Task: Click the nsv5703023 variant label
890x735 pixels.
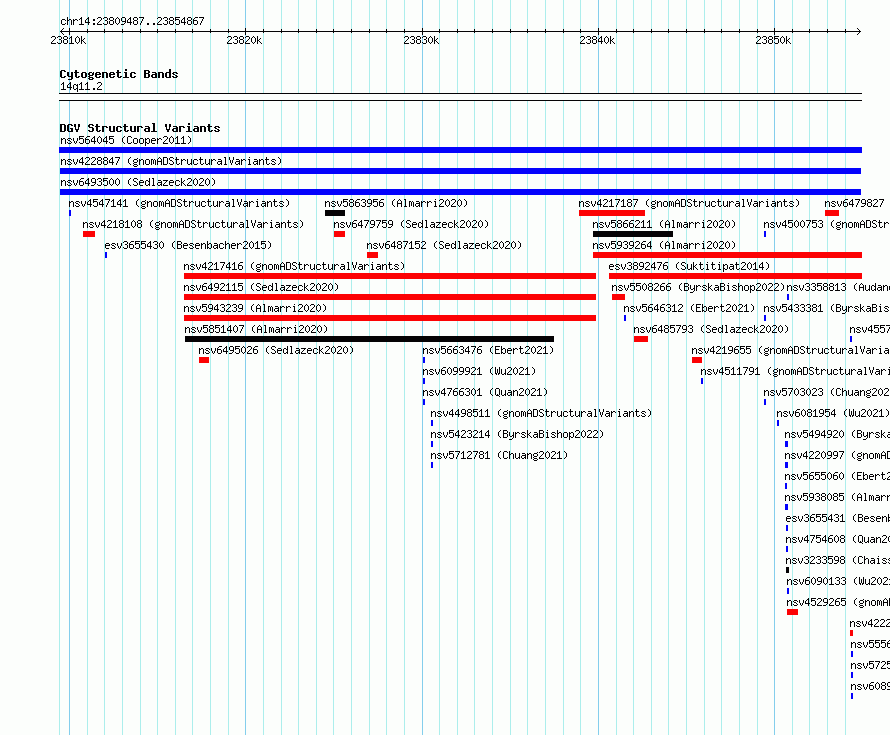Action: [826, 392]
